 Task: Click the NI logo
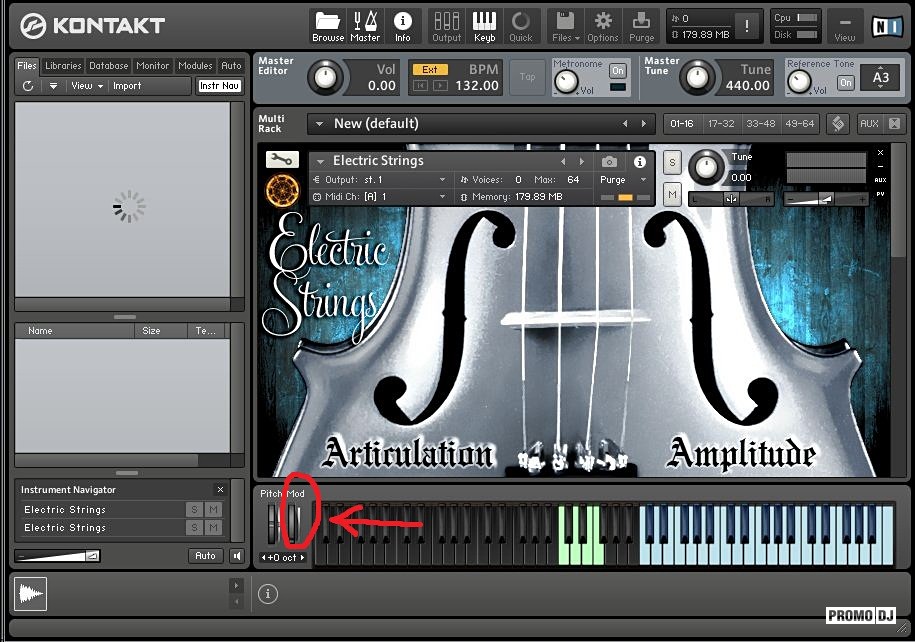point(886,26)
